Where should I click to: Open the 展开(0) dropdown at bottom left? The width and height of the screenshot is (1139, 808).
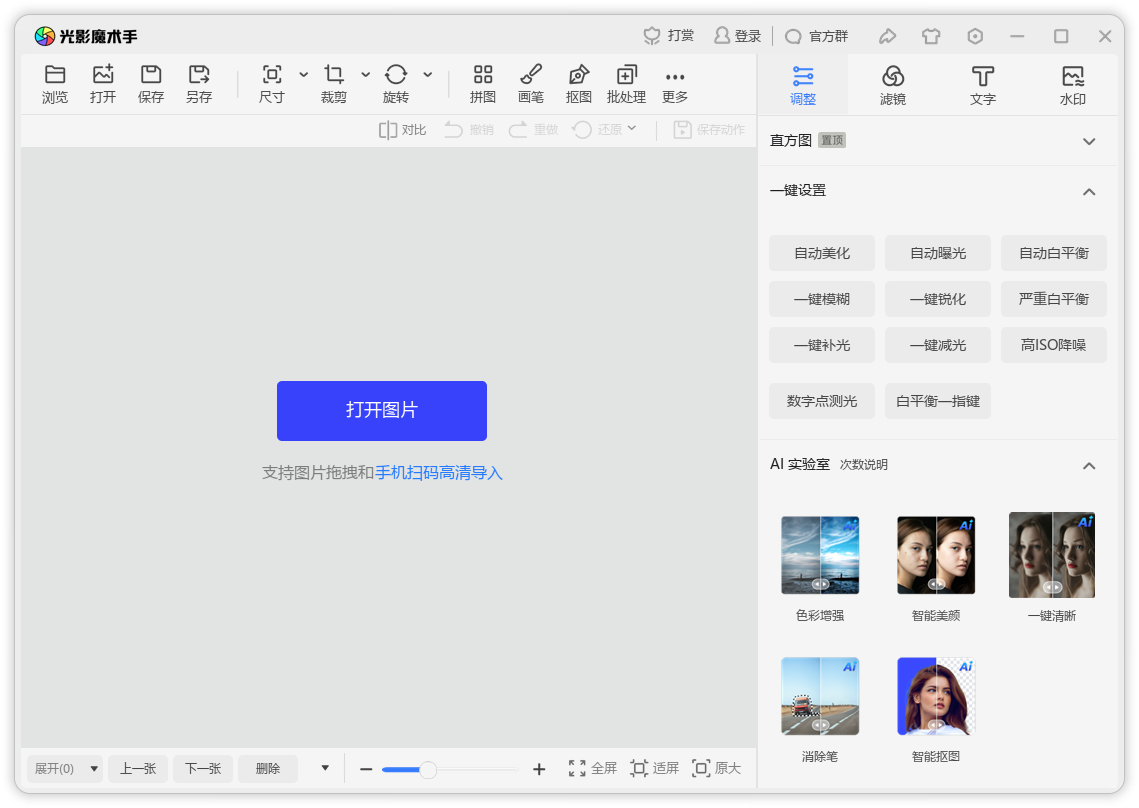click(x=65, y=769)
